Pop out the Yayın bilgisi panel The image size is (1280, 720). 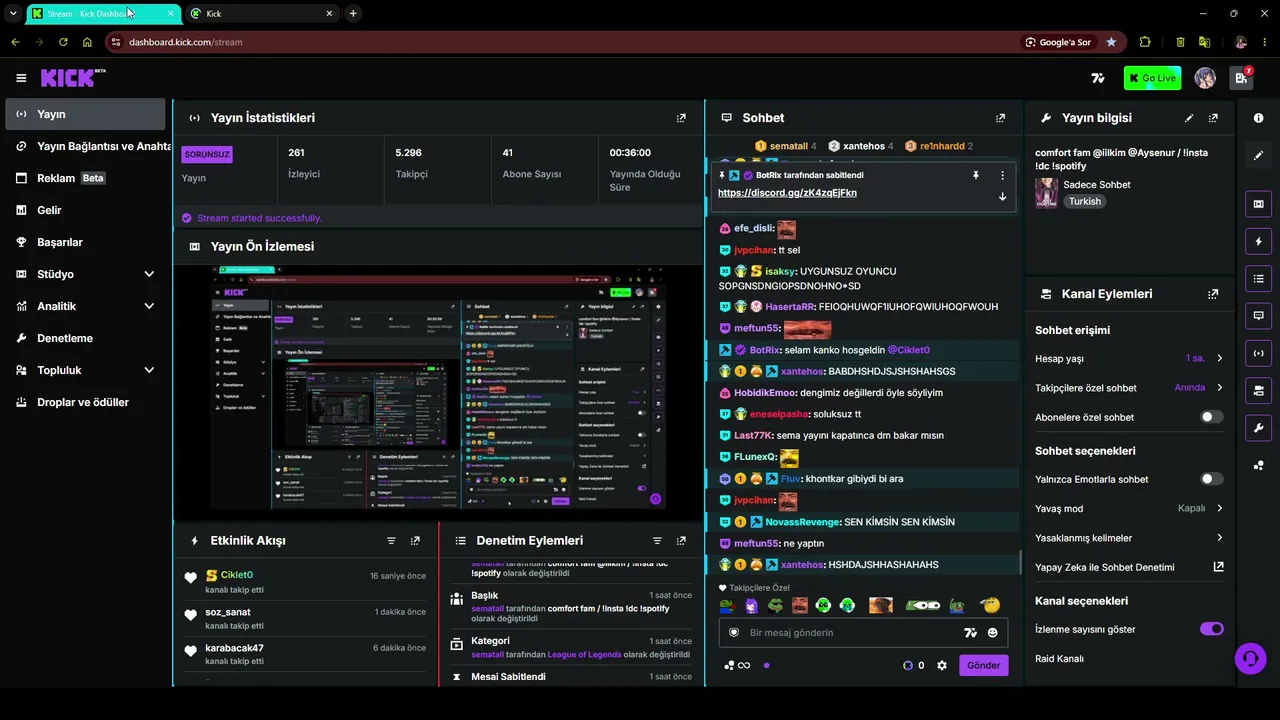(x=1213, y=118)
